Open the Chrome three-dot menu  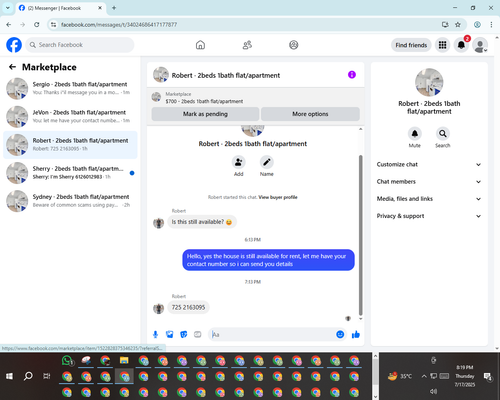tap(491, 25)
